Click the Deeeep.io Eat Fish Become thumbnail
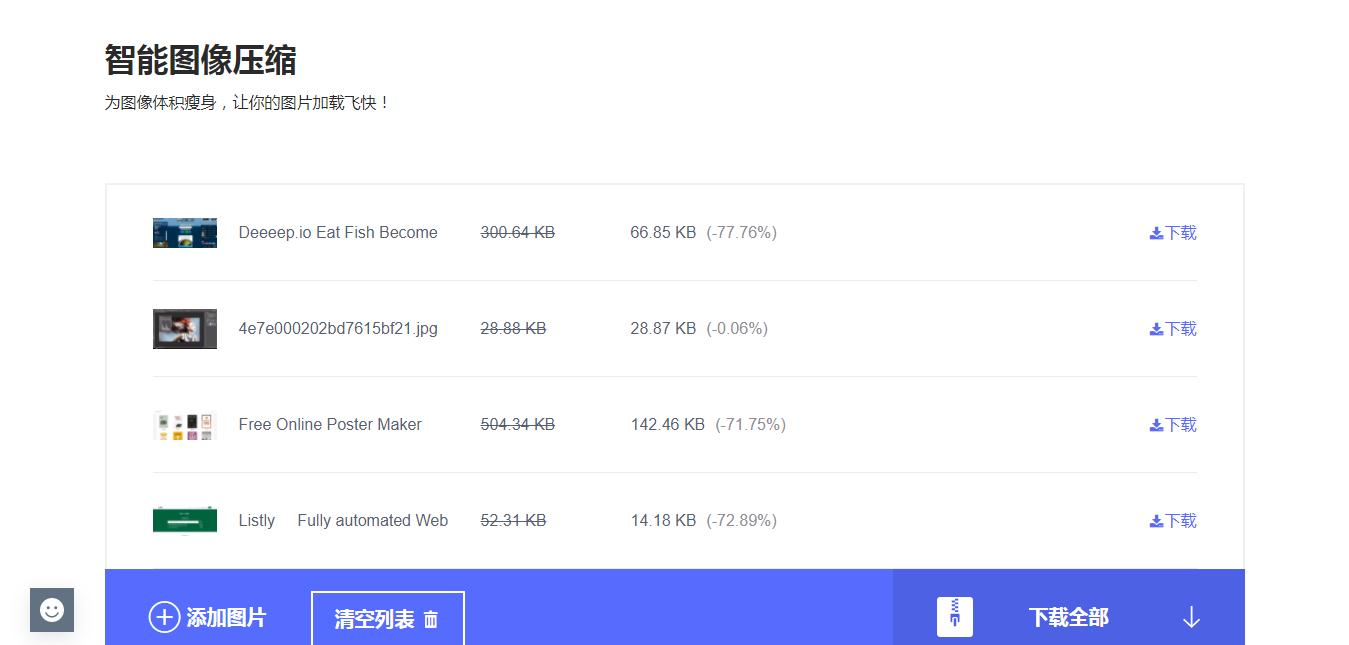Image resolution: width=1349 pixels, height=645 pixels. 184,232
